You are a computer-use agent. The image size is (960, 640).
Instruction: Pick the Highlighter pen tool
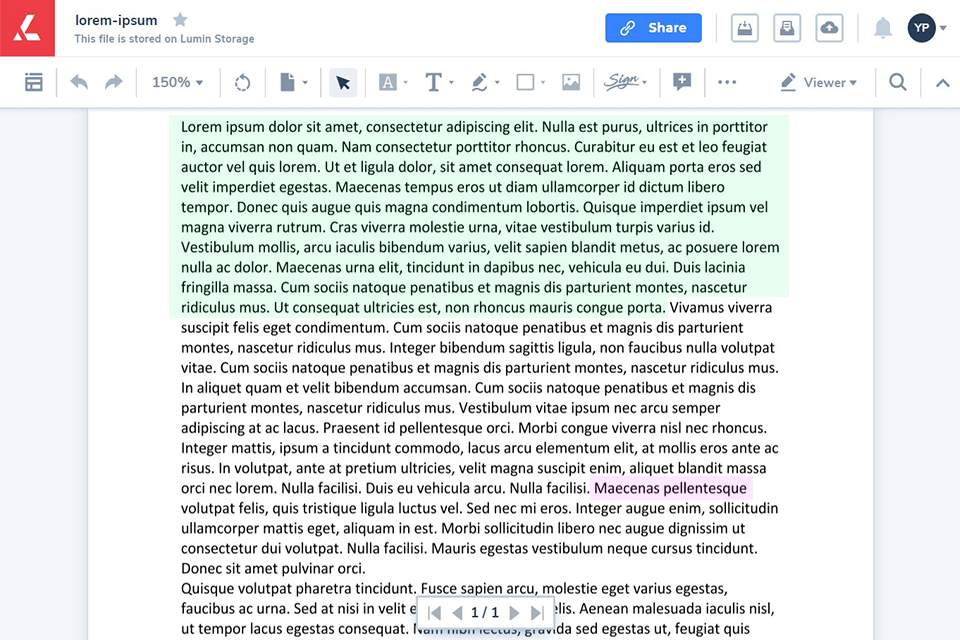click(481, 82)
